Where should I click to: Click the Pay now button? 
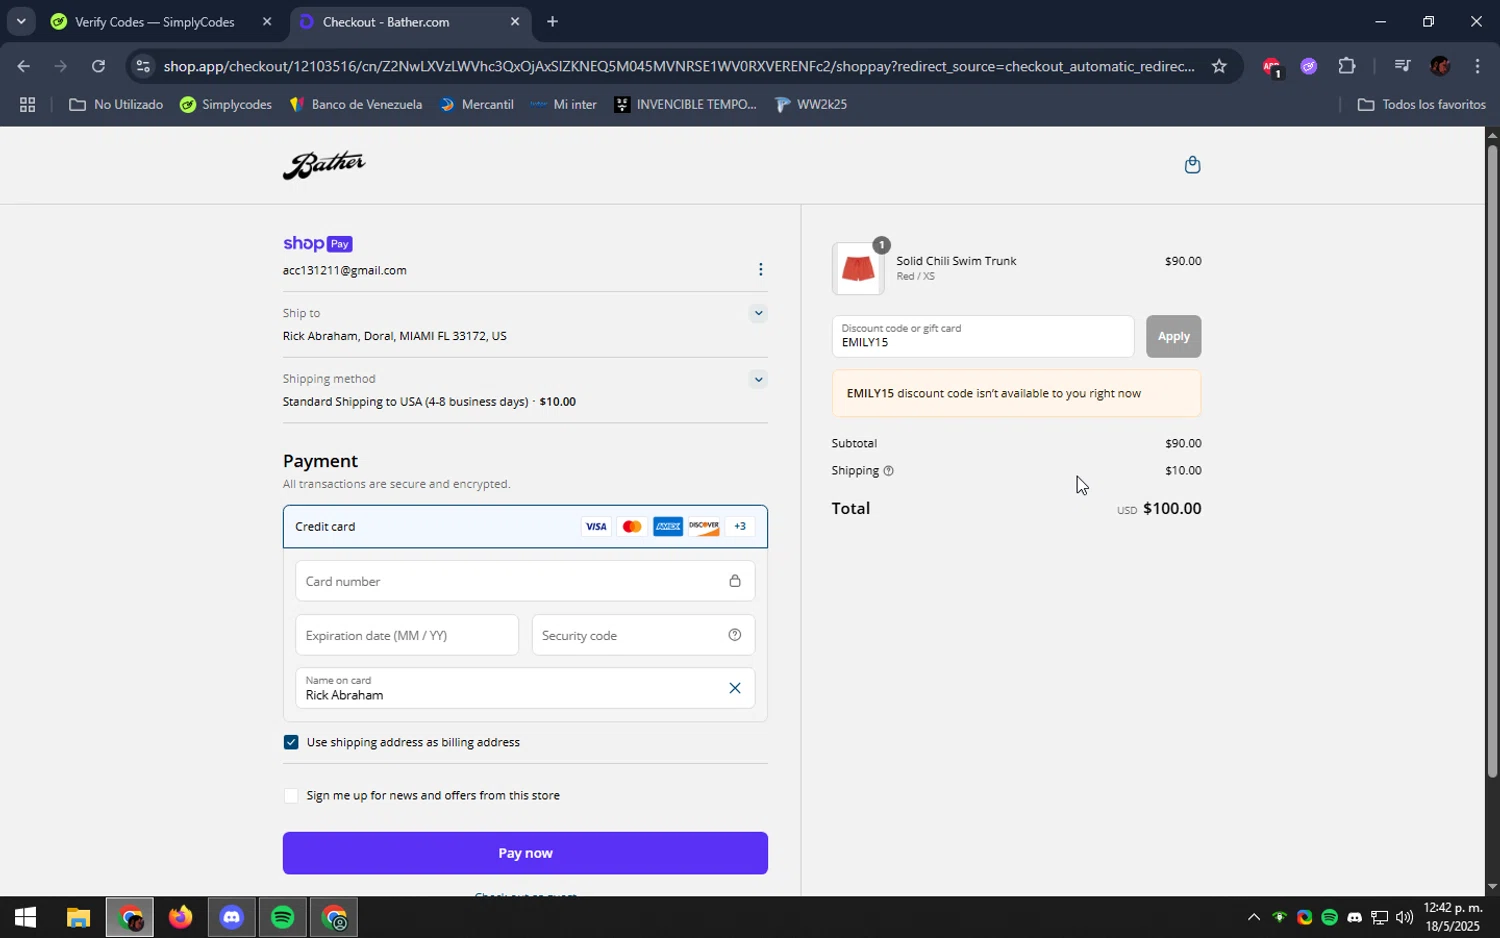[x=525, y=853]
